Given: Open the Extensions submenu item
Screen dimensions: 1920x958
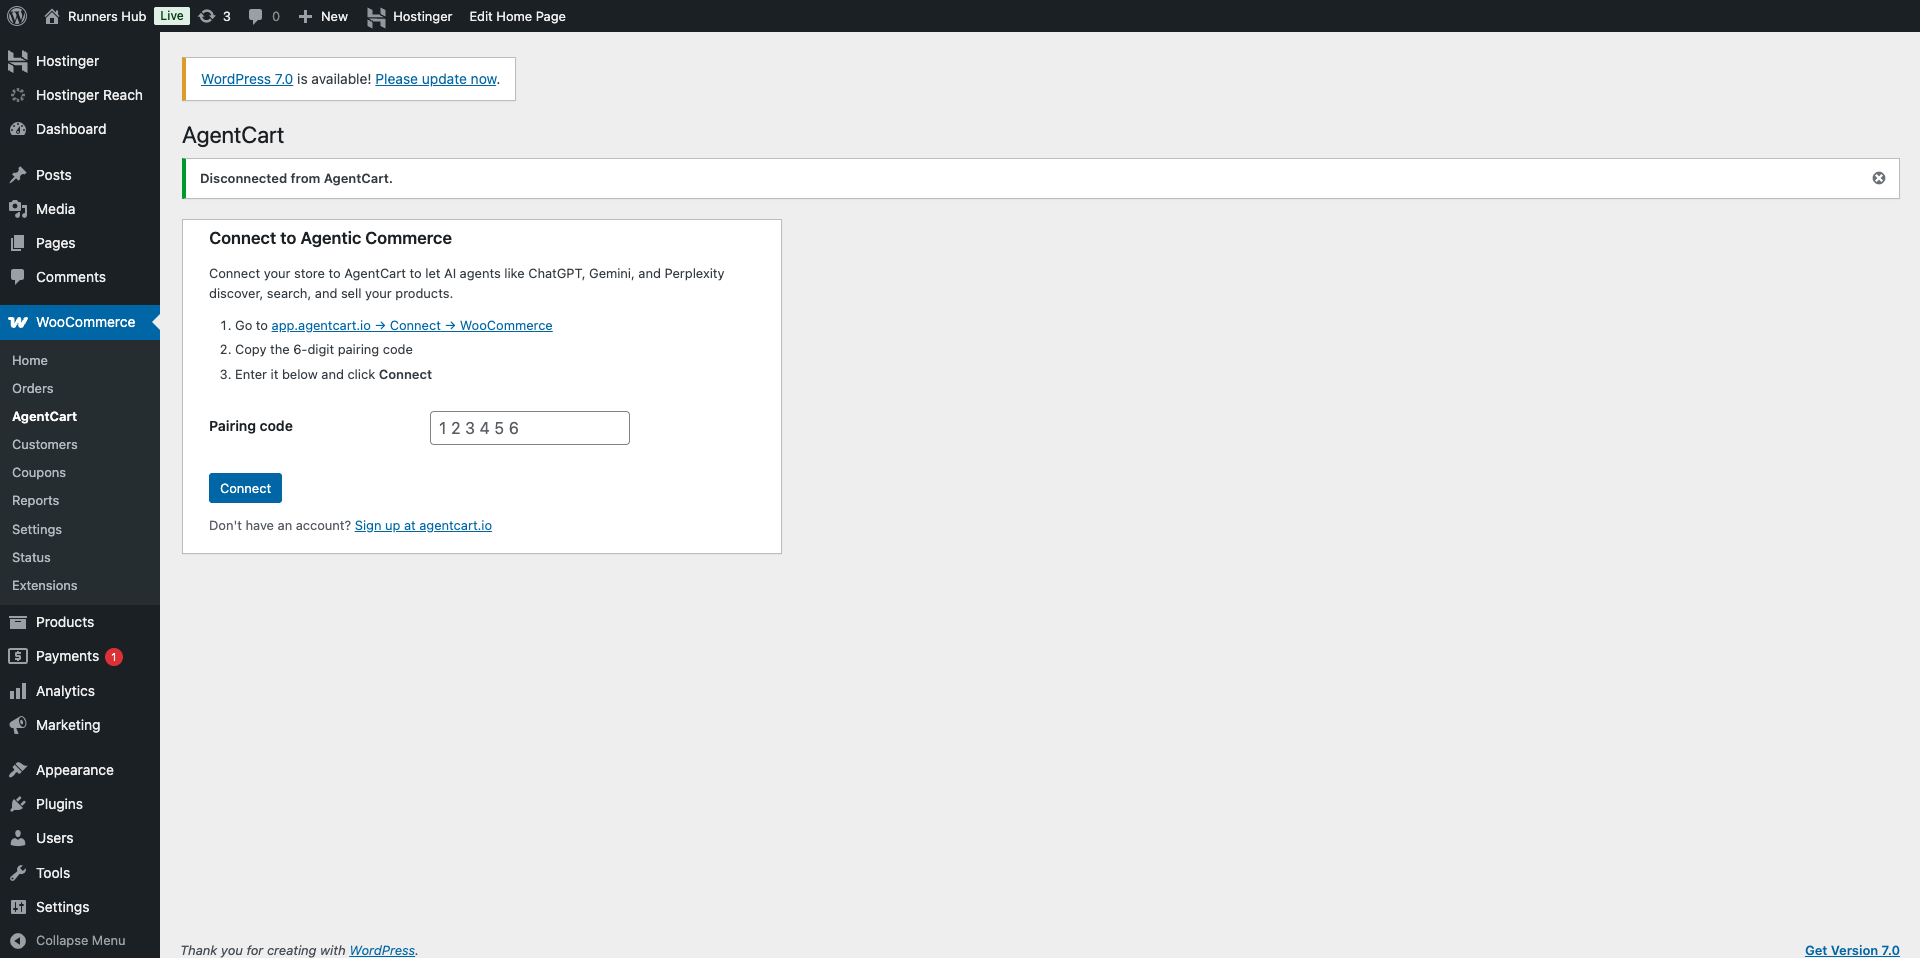Looking at the screenshot, I should pyautogui.click(x=45, y=585).
